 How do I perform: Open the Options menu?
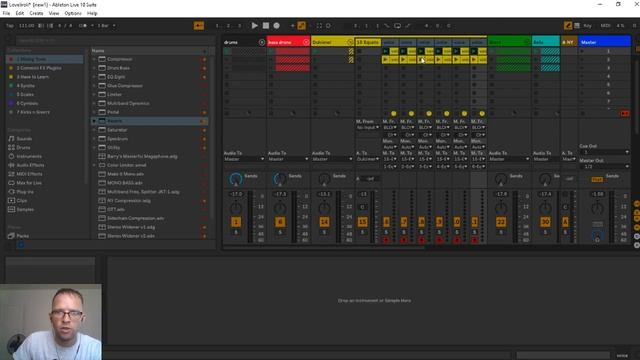73,13
